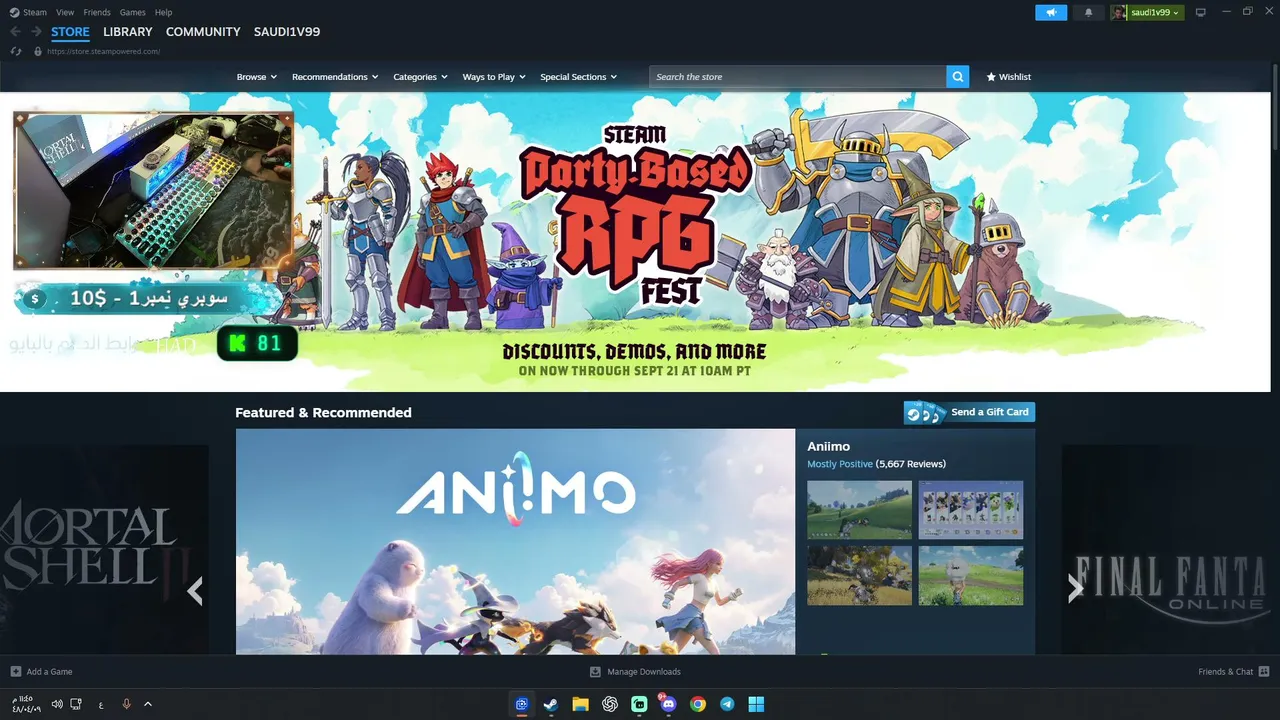Open the Party-Based RPG Fest banner

pos(635,242)
